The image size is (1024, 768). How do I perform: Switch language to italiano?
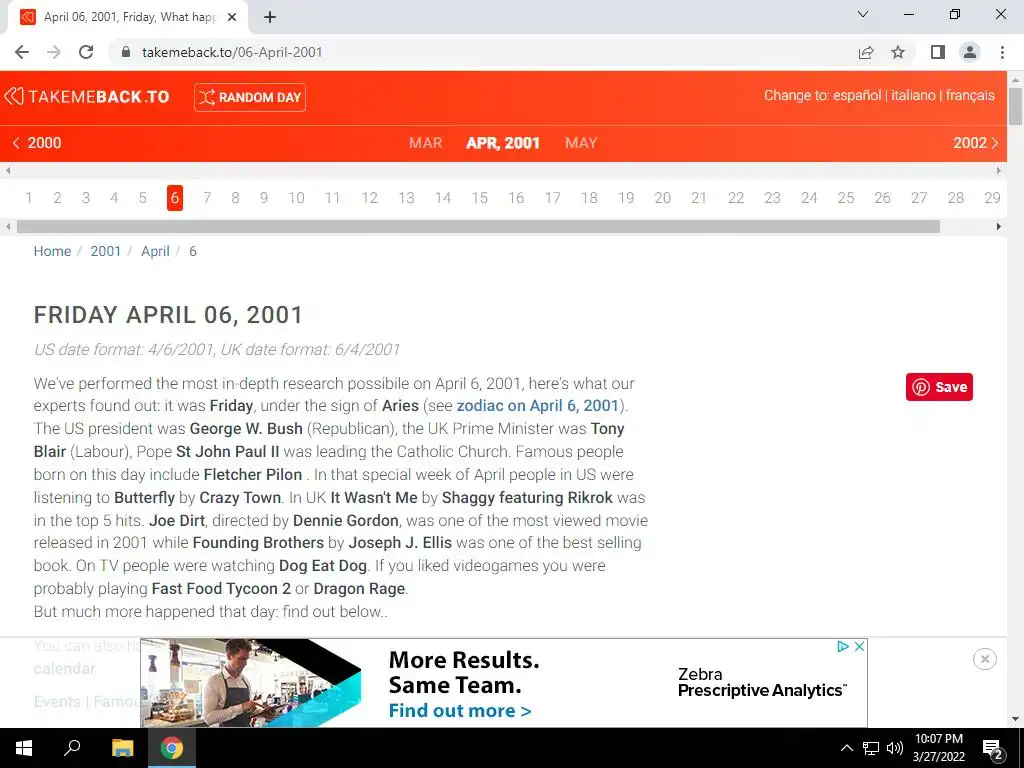click(x=913, y=95)
